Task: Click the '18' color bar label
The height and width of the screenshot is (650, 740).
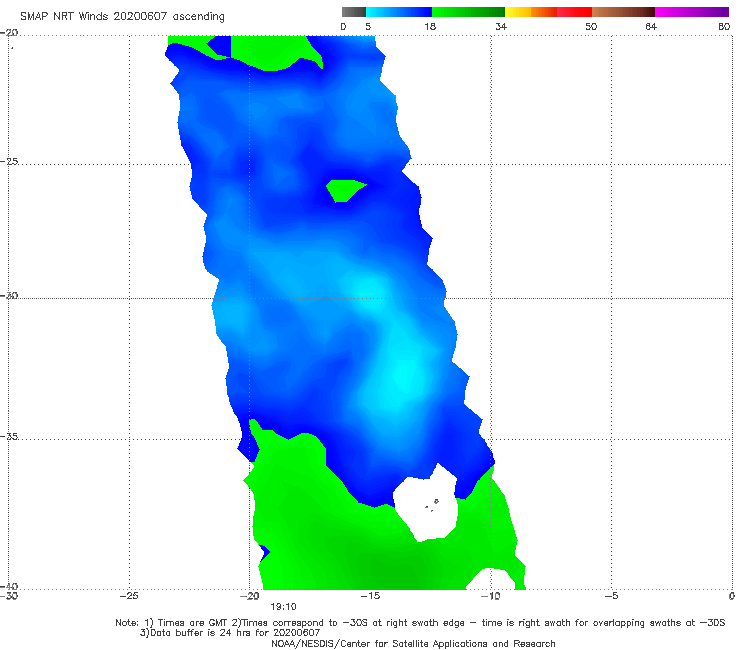Action: [430, 26]
